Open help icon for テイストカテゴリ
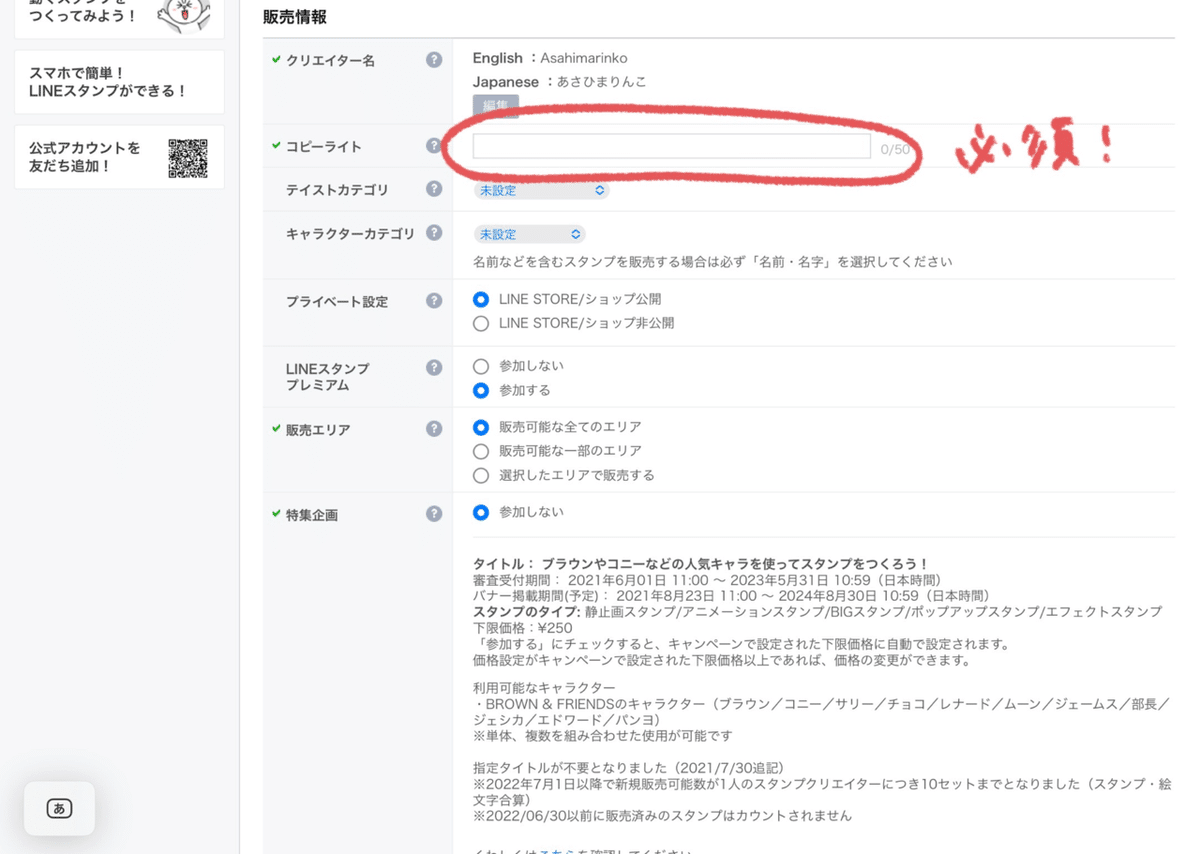The image size is (1200, 854). [434, 189]
